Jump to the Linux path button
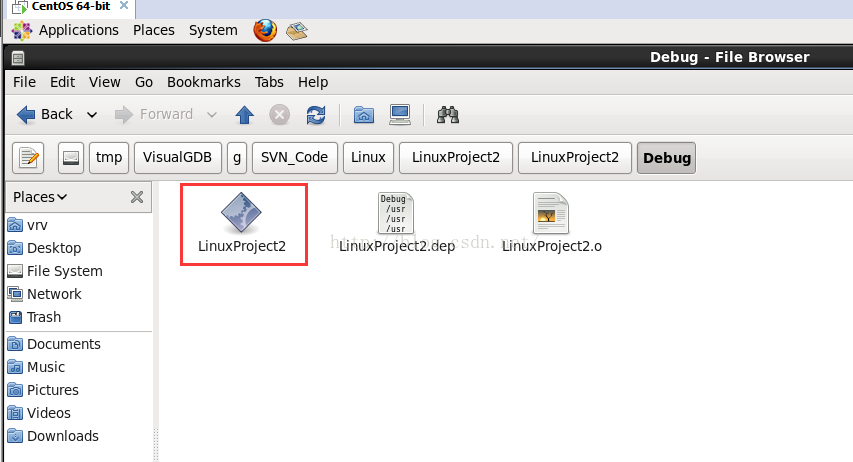853x462 pixels. pyautogui.click(x=368, y=158)
